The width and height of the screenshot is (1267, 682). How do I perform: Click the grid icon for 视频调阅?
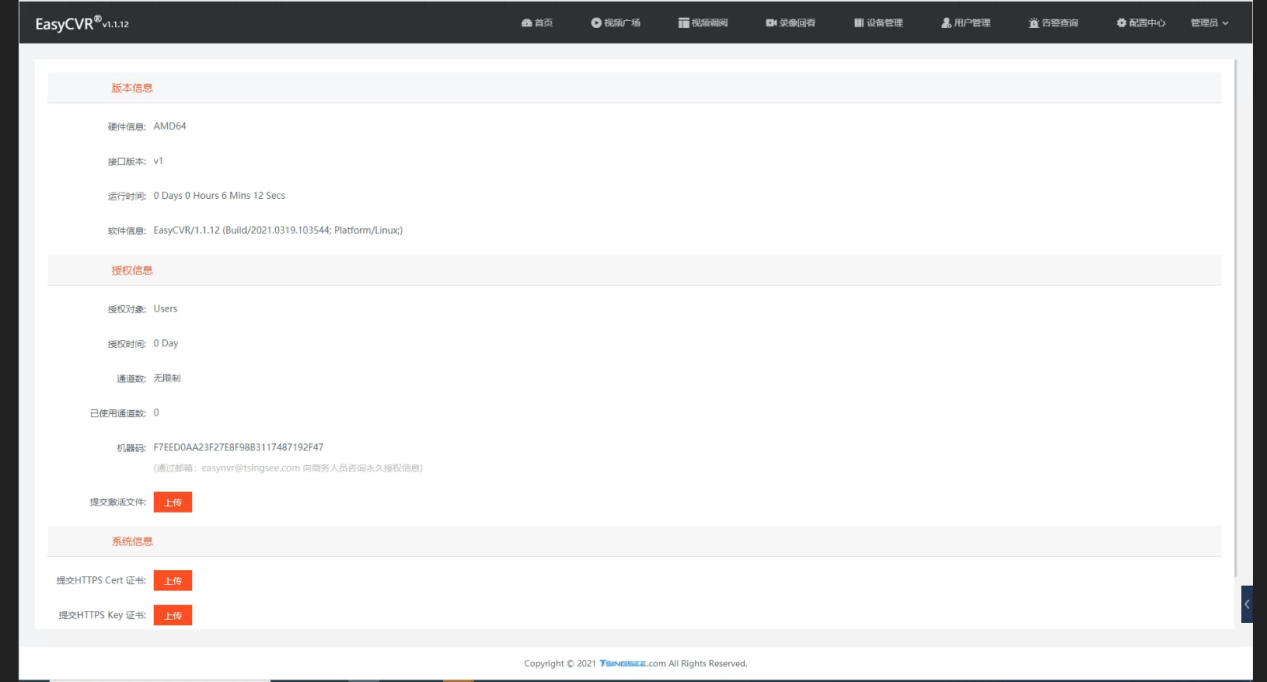point(684,23)
